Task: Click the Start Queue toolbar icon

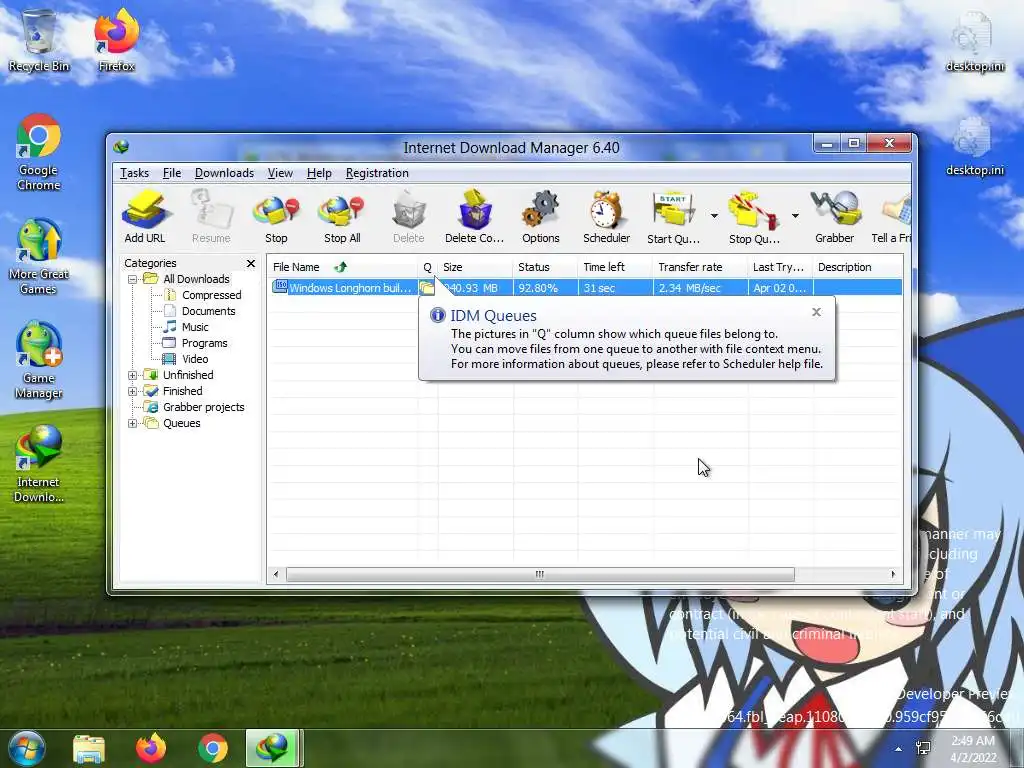Action: (673, 217)
